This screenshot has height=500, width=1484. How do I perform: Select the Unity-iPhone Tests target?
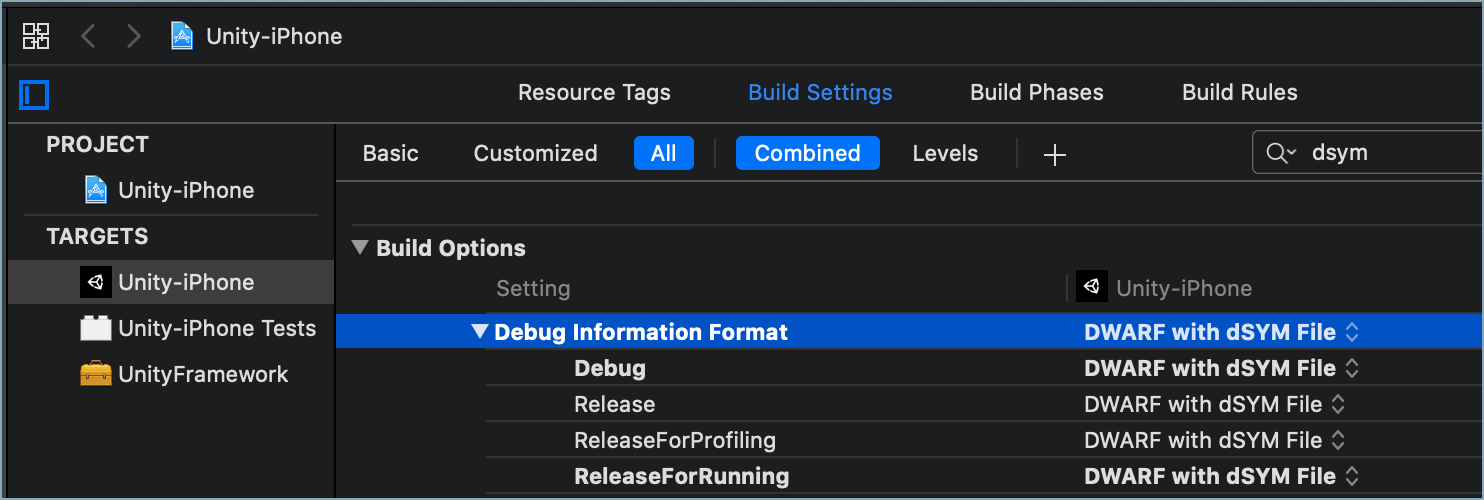(216, 328)
